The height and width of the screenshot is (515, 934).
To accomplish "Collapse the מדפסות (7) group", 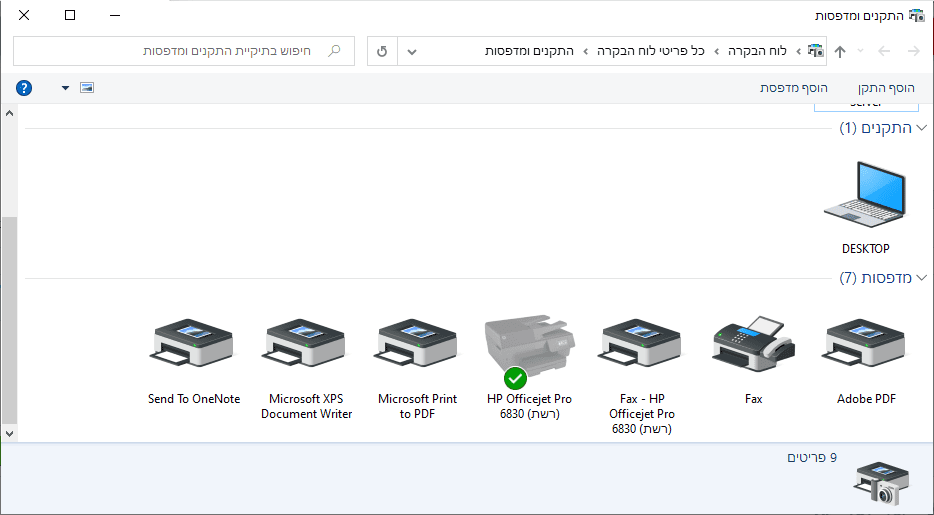I will coord(923,278).
